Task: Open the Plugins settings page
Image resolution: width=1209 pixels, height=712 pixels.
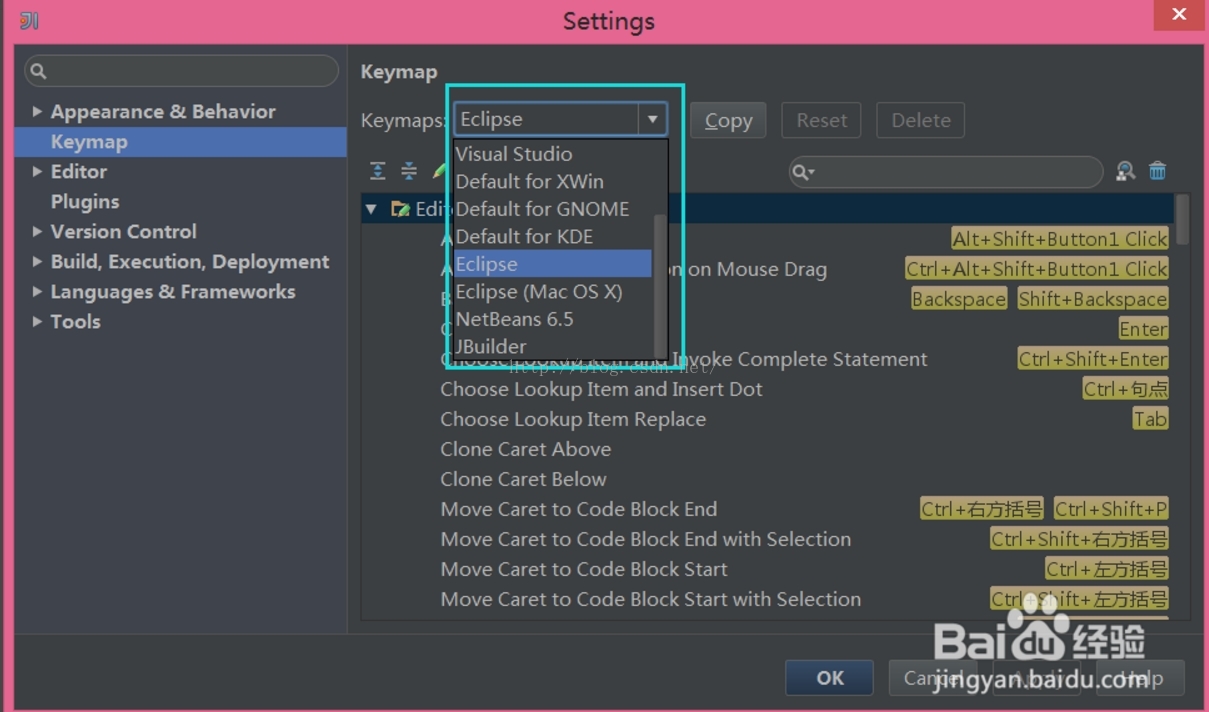Action: [x=85, y=201]
